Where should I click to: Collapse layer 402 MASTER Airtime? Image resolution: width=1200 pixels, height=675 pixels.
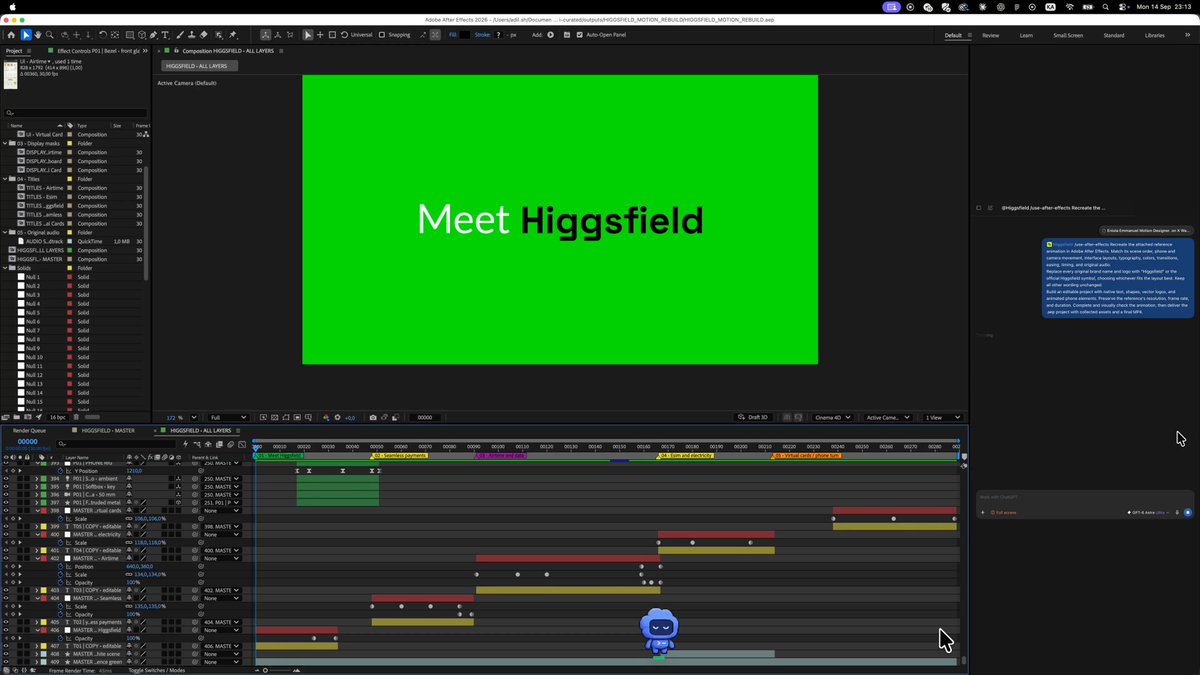37,558
